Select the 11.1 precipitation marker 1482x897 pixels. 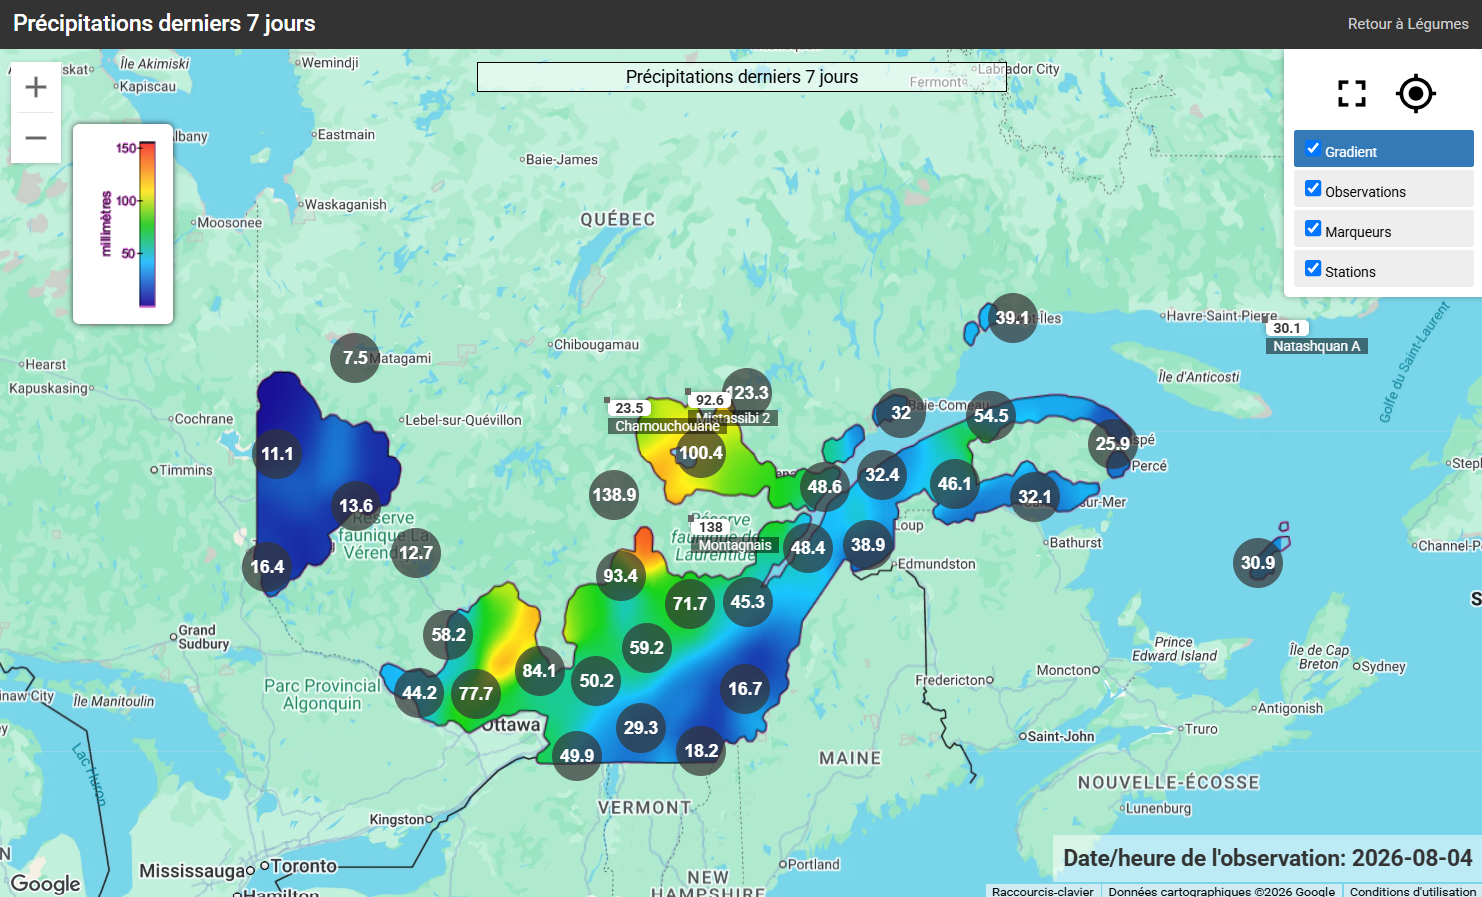coord(277,454)
